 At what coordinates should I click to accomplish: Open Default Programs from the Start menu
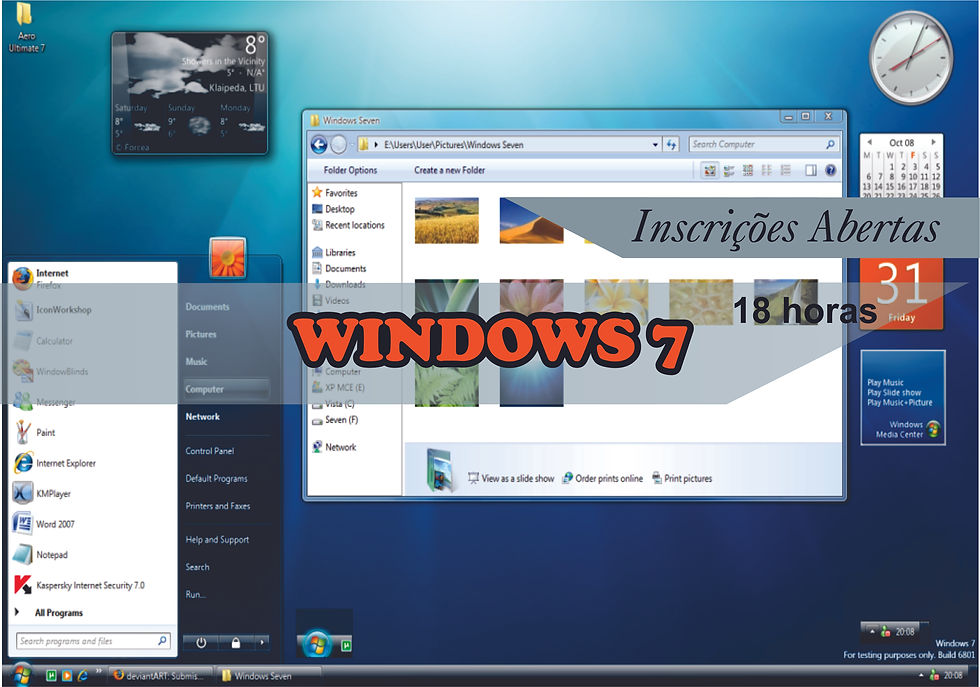(216, 479)
